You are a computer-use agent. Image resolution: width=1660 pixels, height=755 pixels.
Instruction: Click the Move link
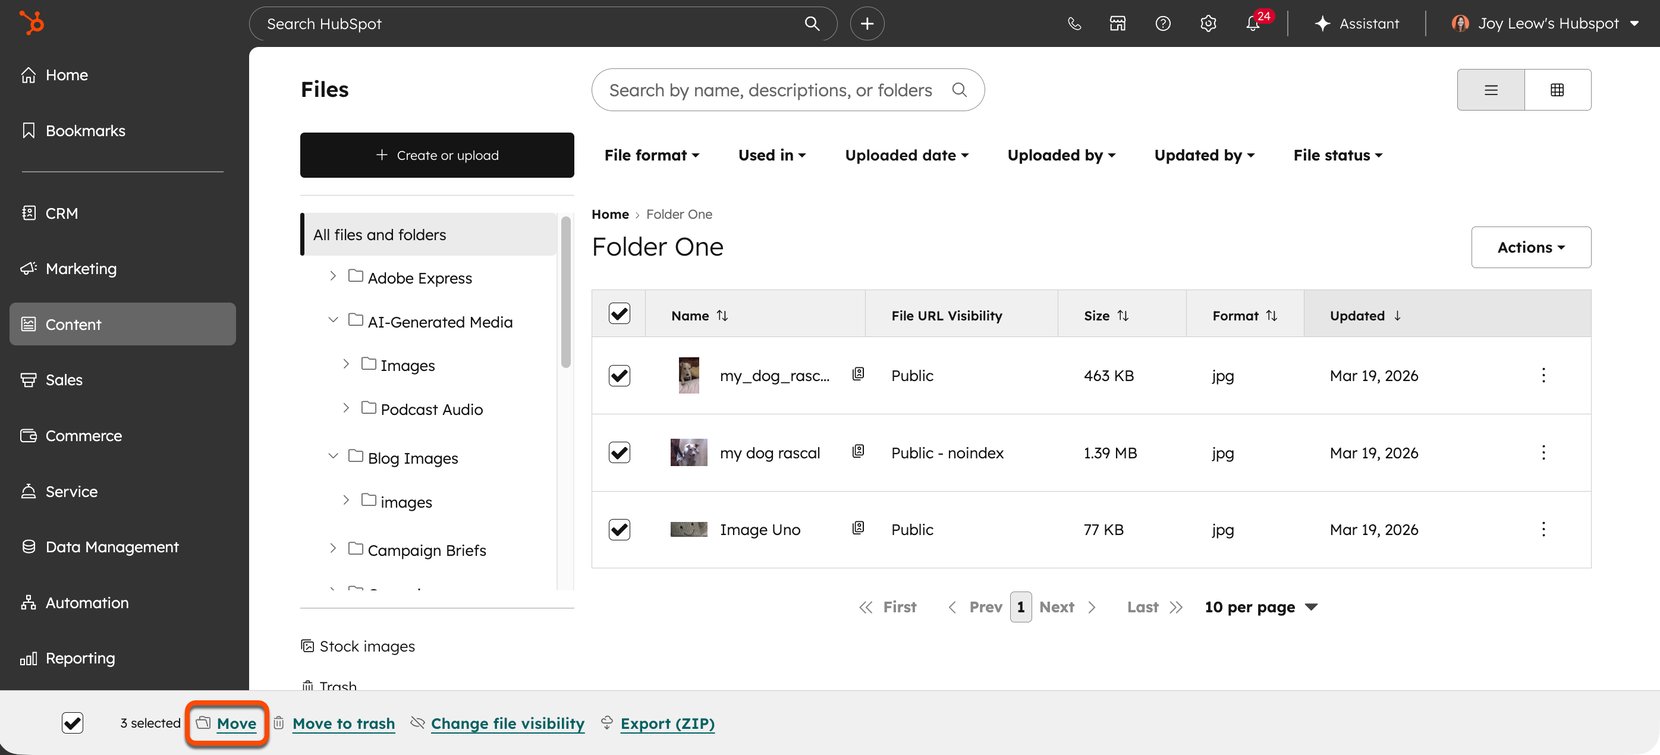237,723
